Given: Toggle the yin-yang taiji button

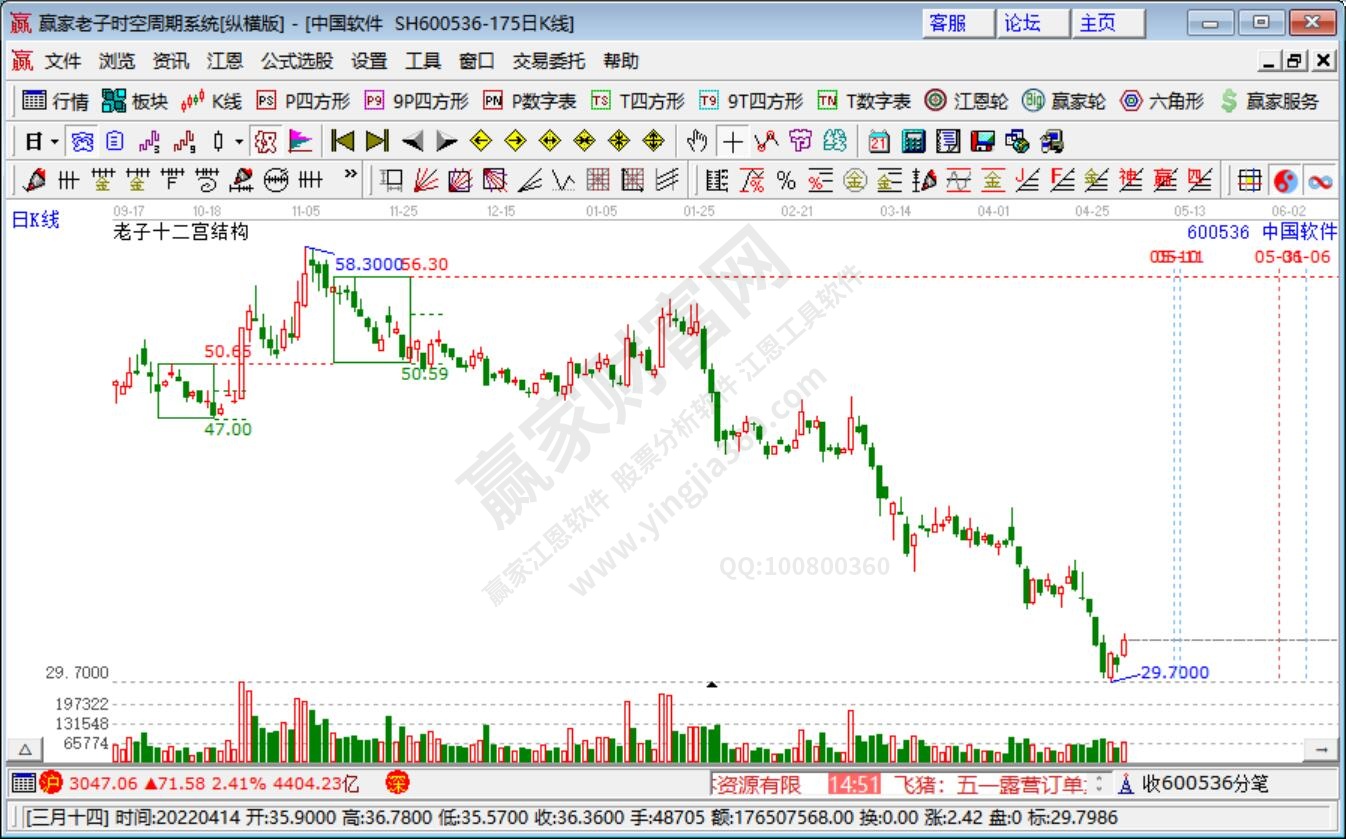Looking at the screenshot, I should (1285, 180).
